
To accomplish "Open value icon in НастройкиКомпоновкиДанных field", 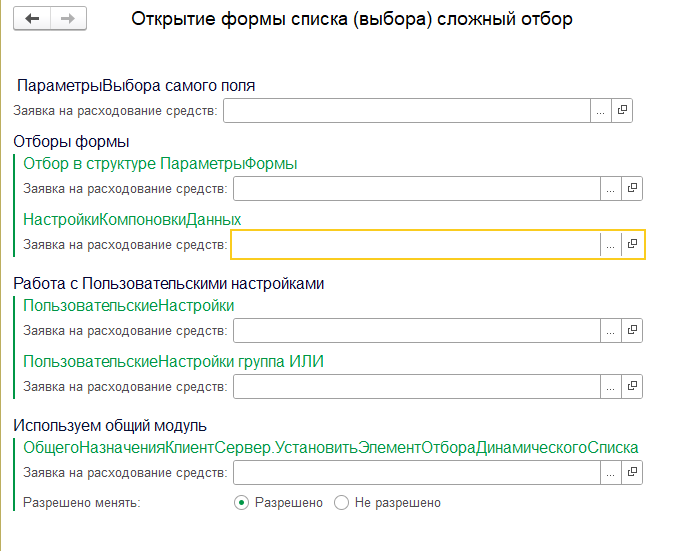I will pyautogui.click(x=632, y=244).
